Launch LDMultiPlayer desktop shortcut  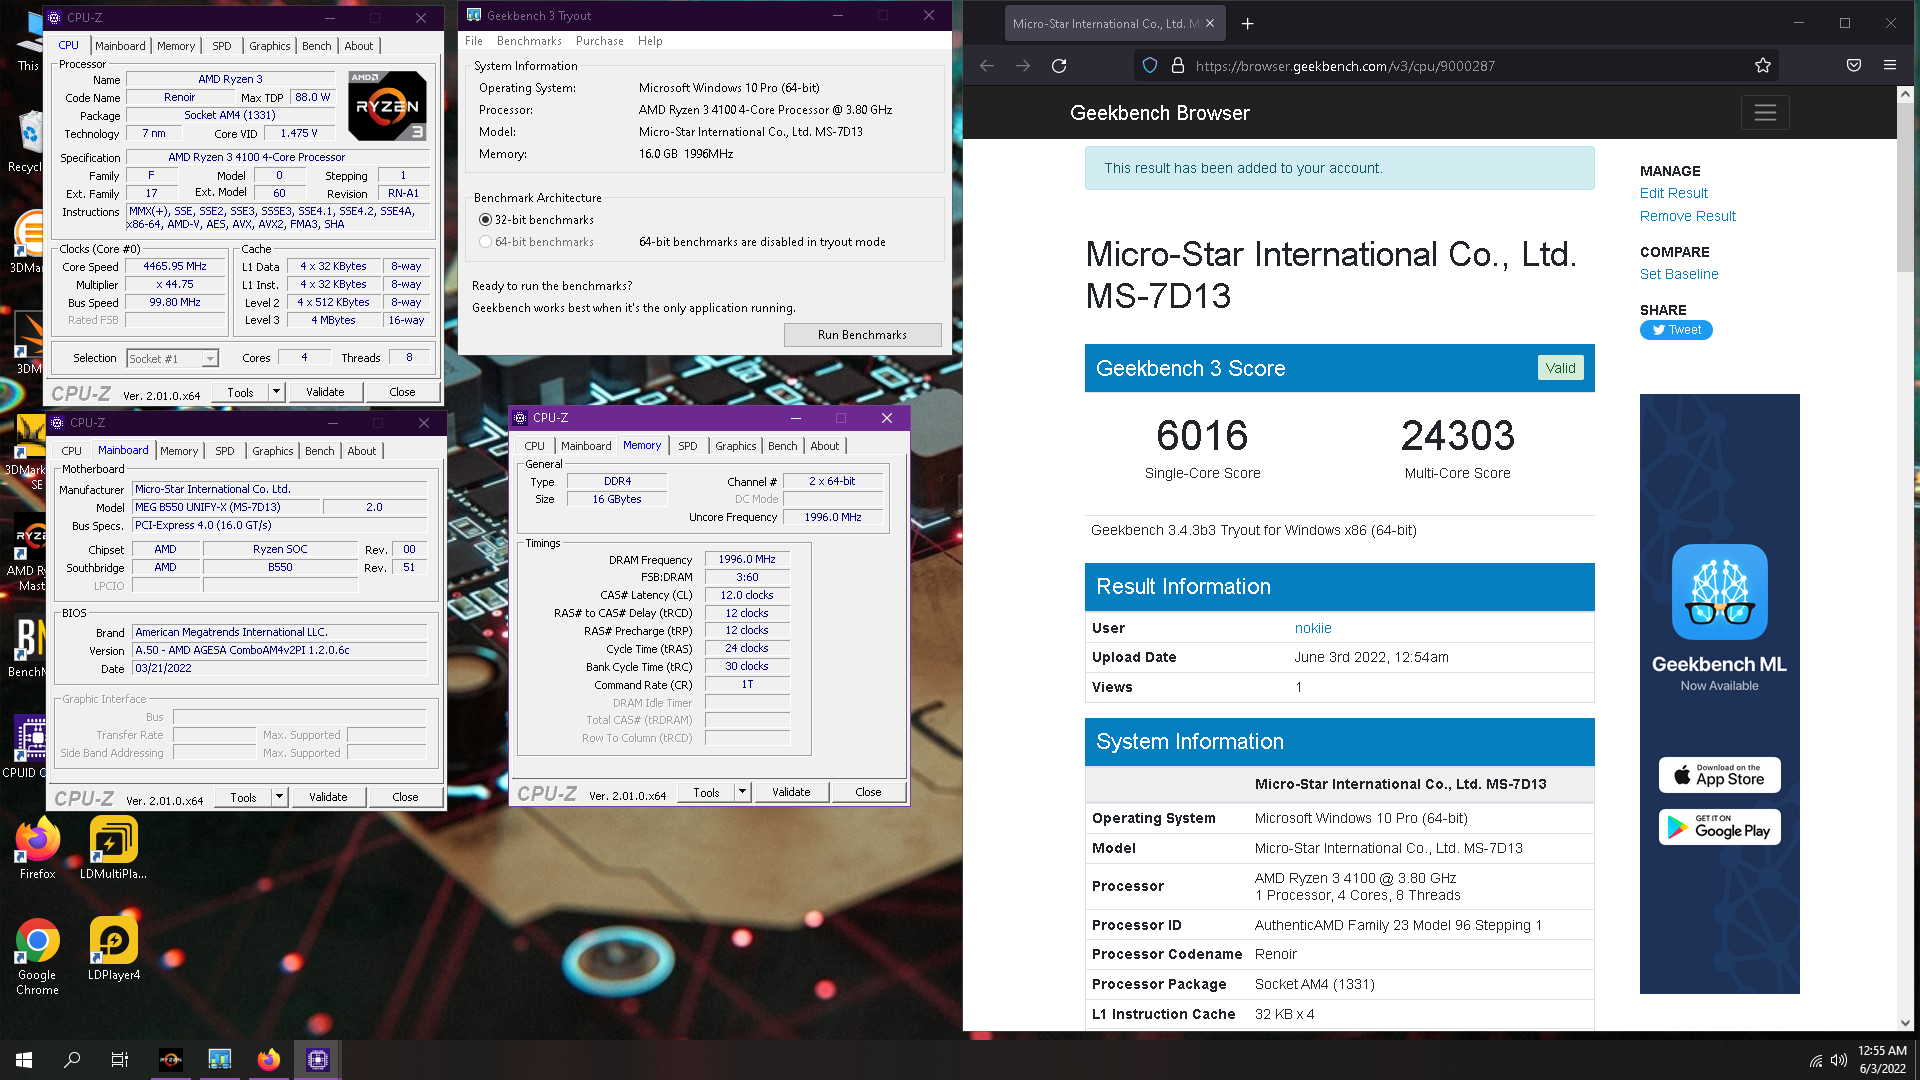click(x=113, y=848)
